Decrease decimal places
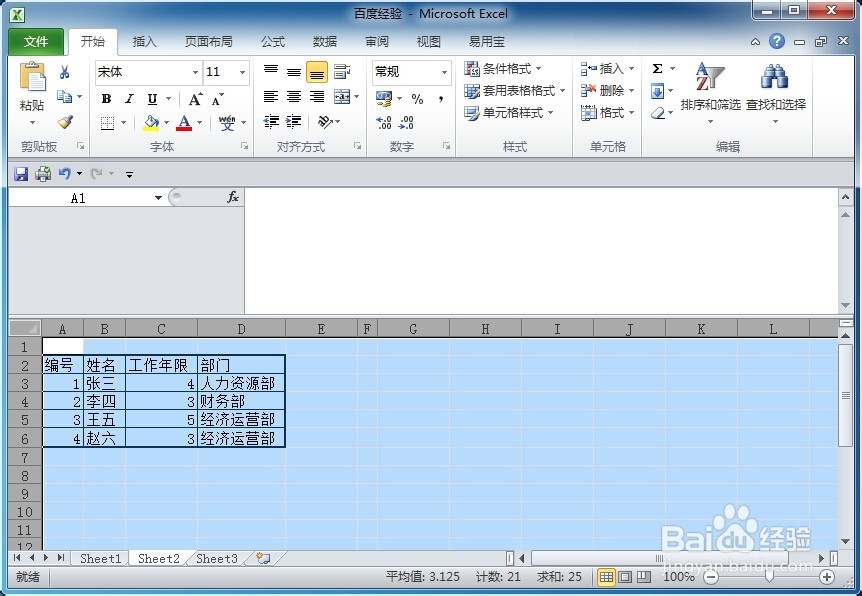 [406, 122]
